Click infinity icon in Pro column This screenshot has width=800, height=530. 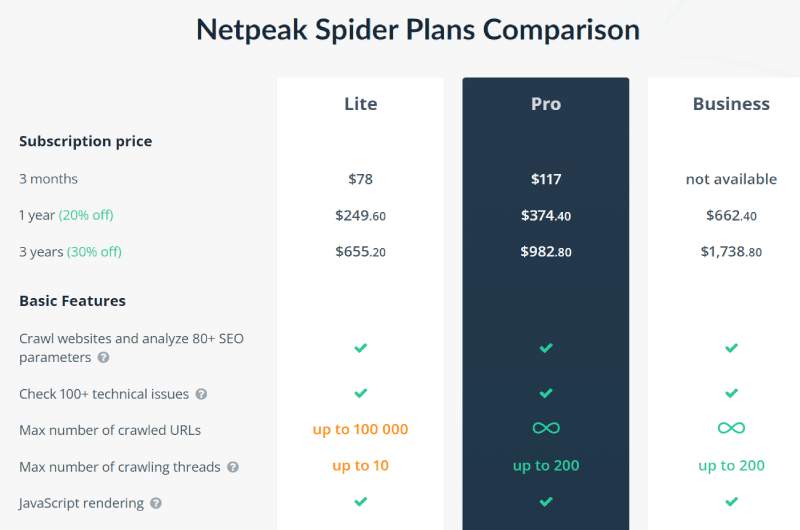tap(546, 428)
